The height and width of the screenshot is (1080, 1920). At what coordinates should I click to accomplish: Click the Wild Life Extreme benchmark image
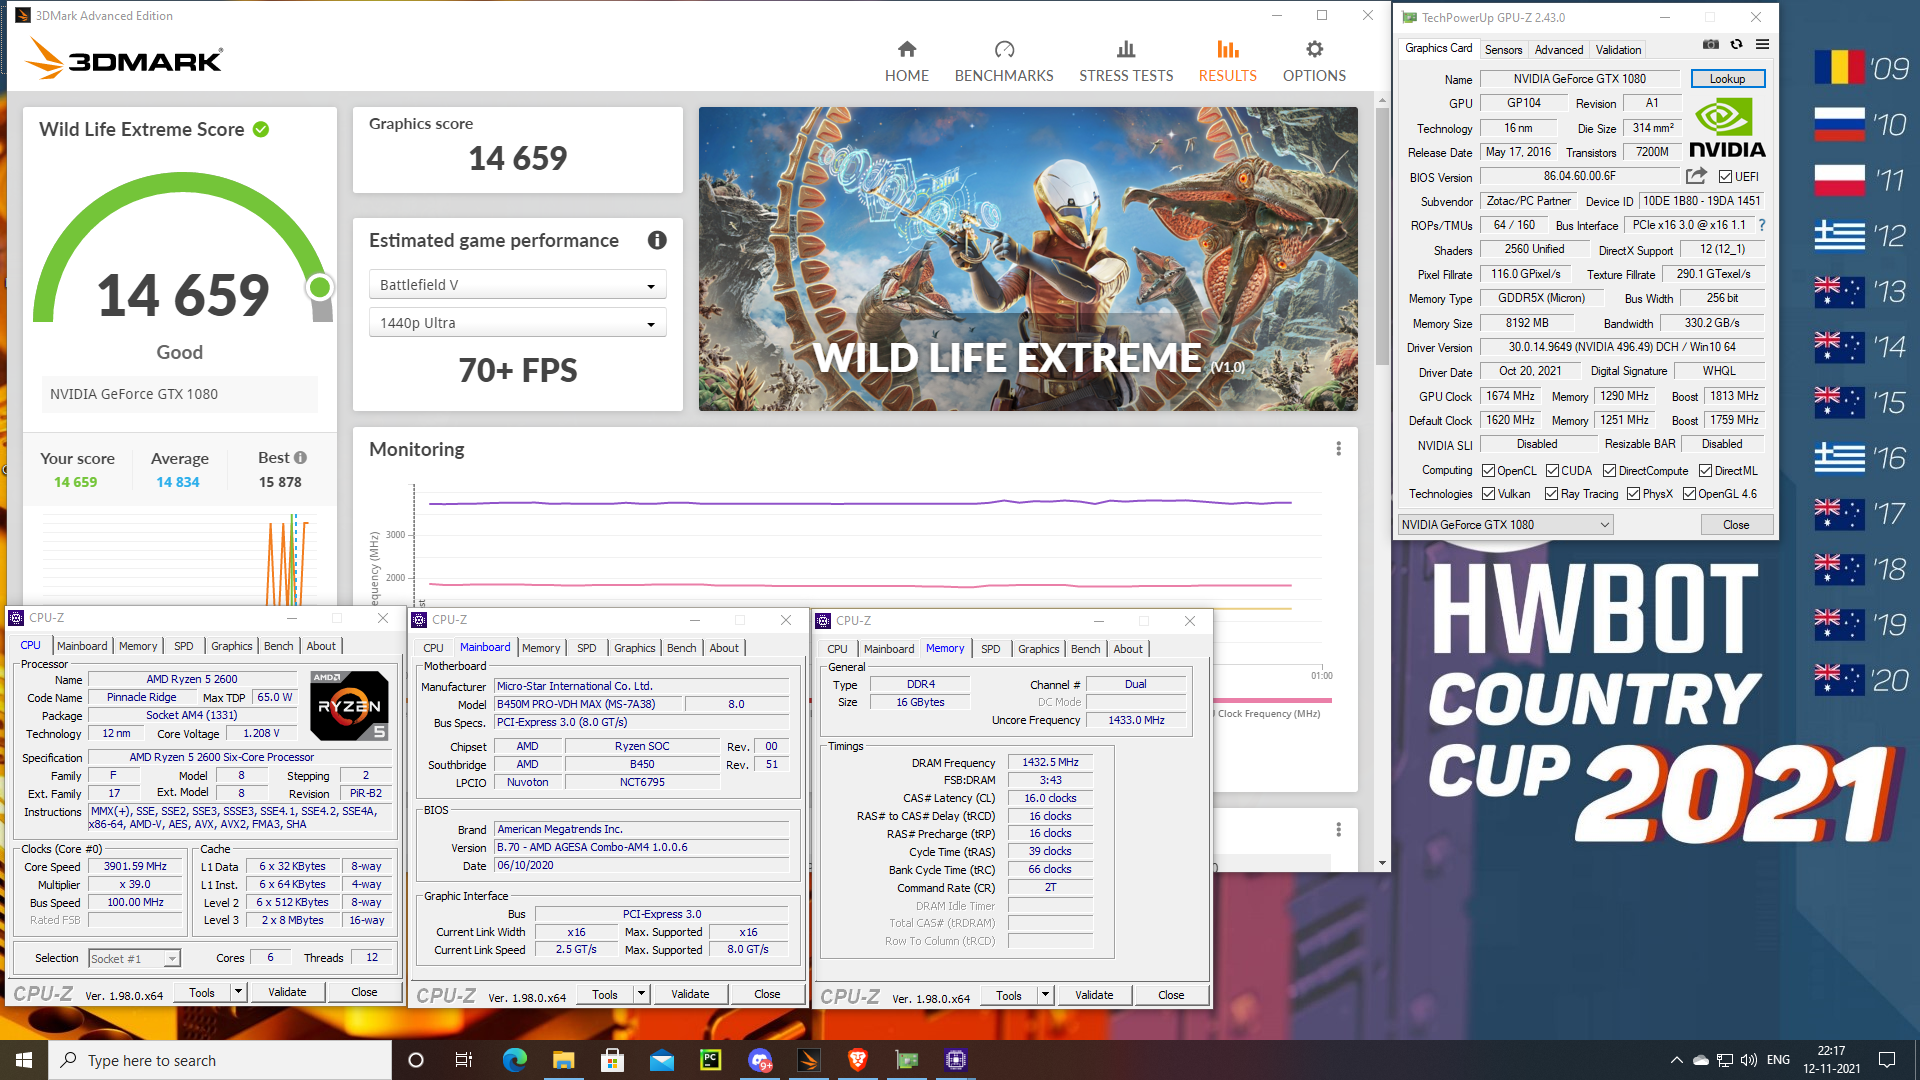point(1028,259)
